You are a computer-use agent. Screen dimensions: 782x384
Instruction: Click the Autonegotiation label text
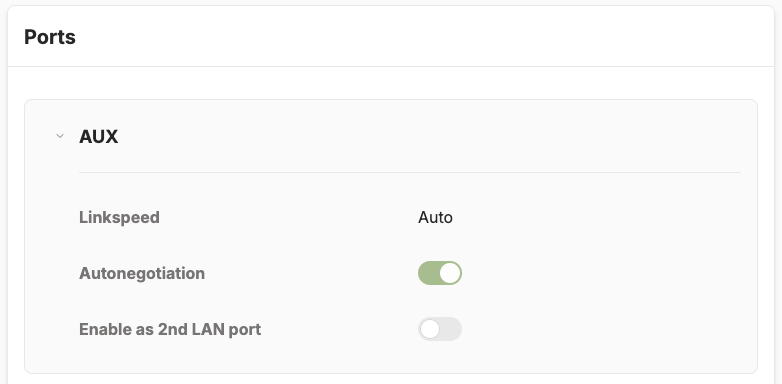click(x=142, y=273)
